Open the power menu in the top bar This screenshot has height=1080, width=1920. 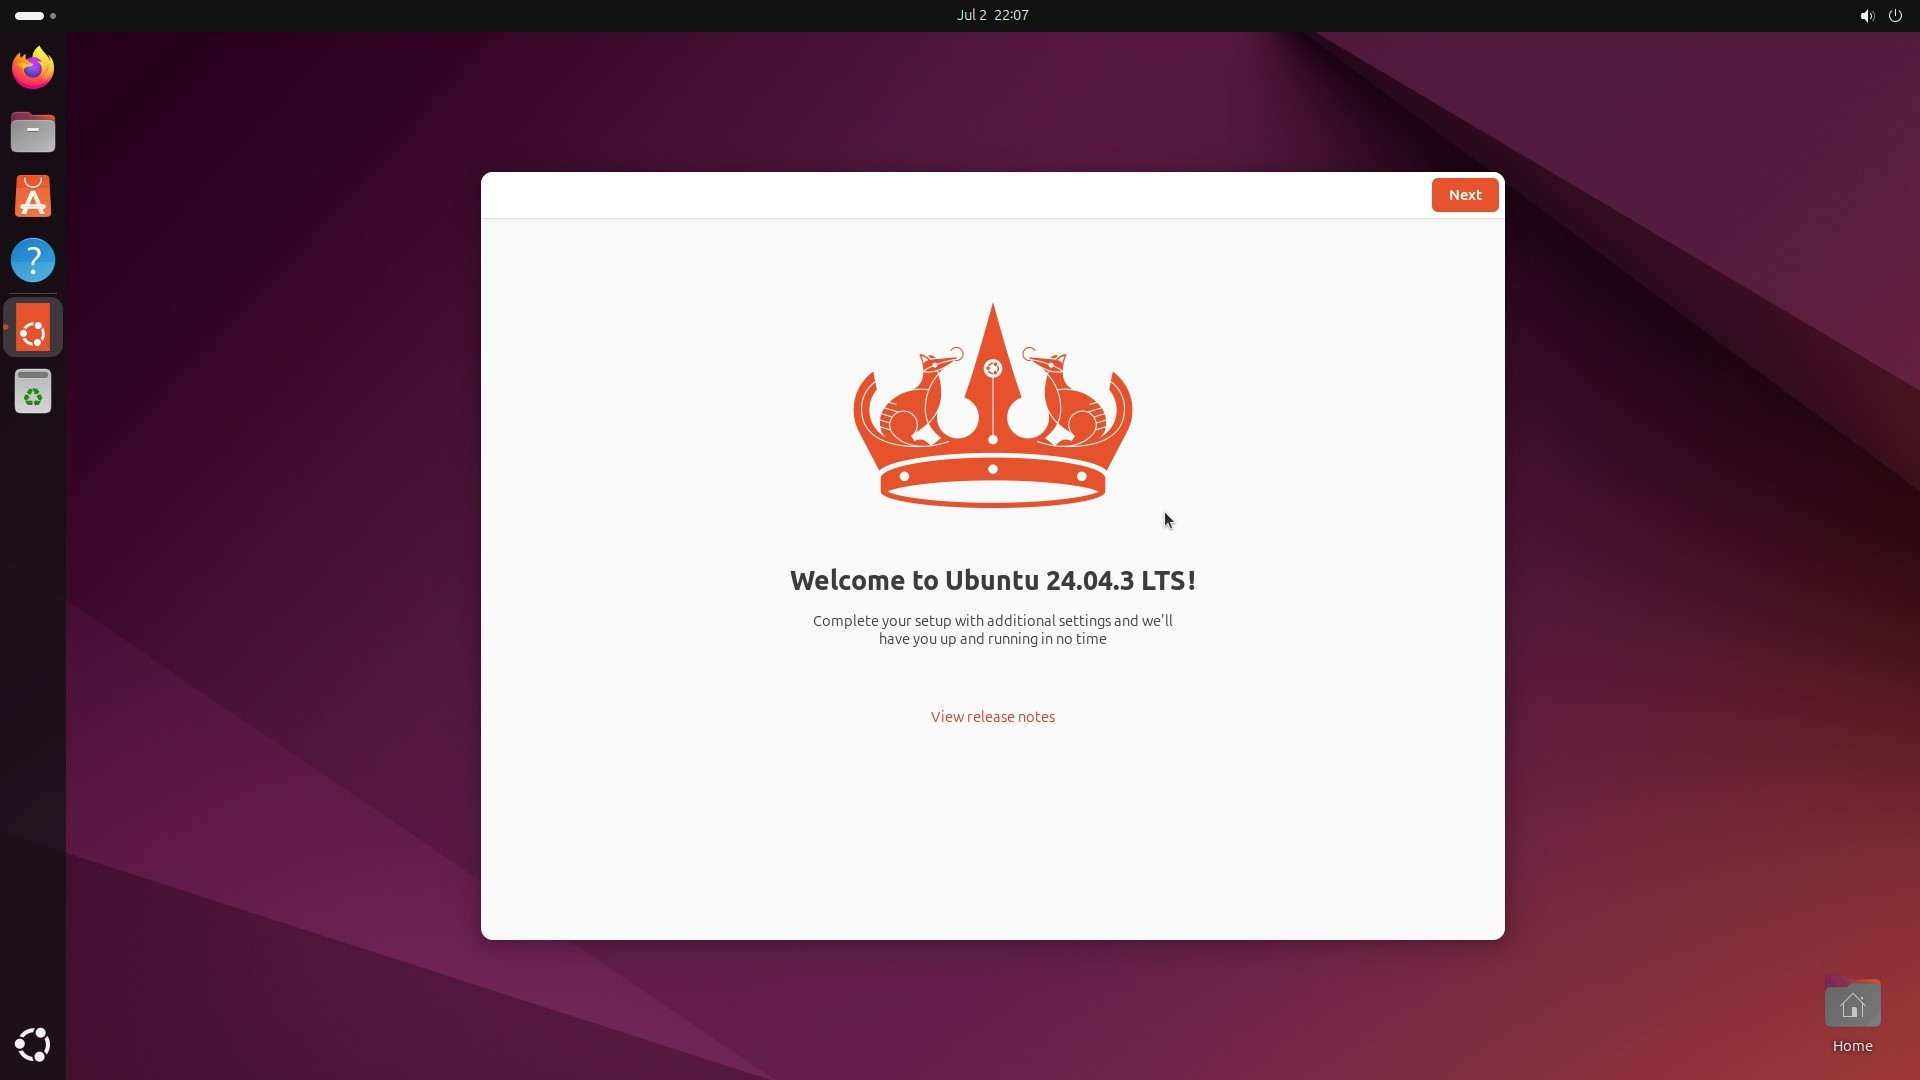(x=1896, y=15)
